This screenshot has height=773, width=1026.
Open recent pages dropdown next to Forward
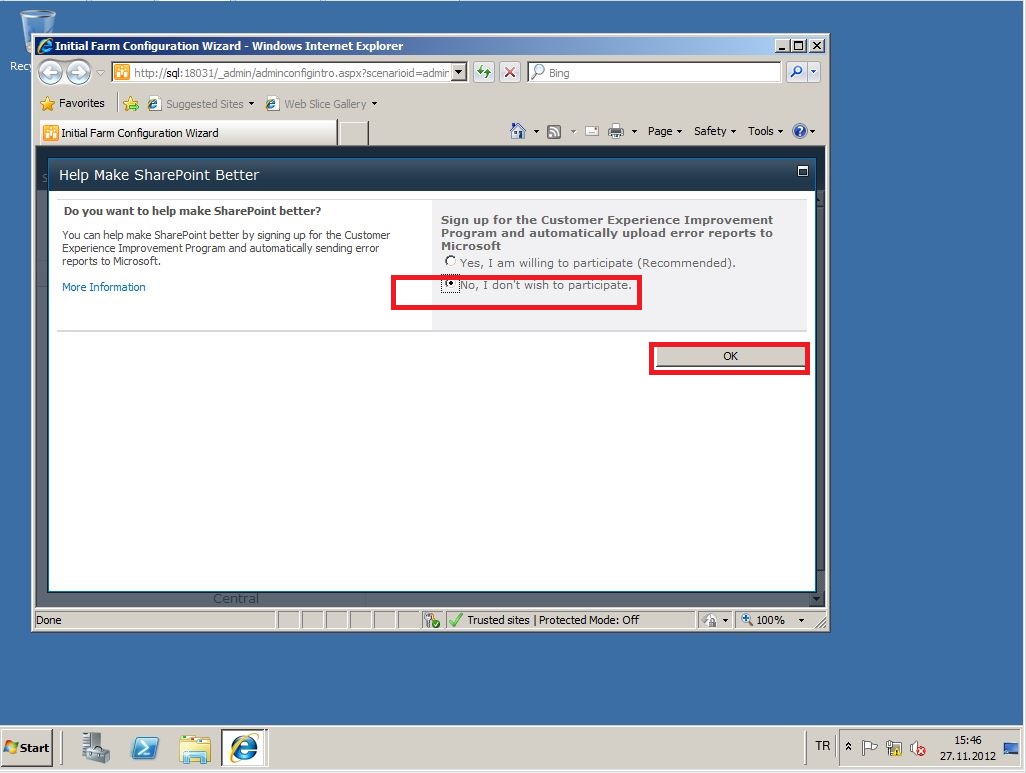100,73
